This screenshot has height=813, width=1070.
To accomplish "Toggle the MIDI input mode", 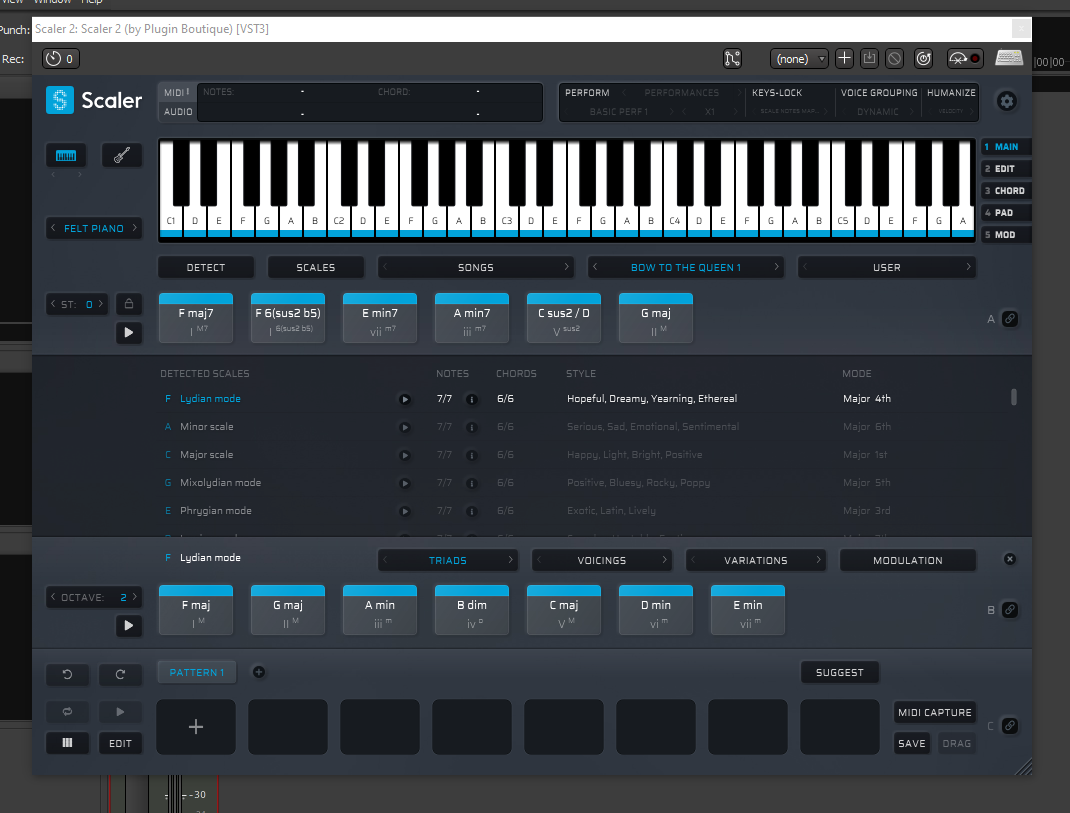I will pyautogui.click(x=177, y=92).
